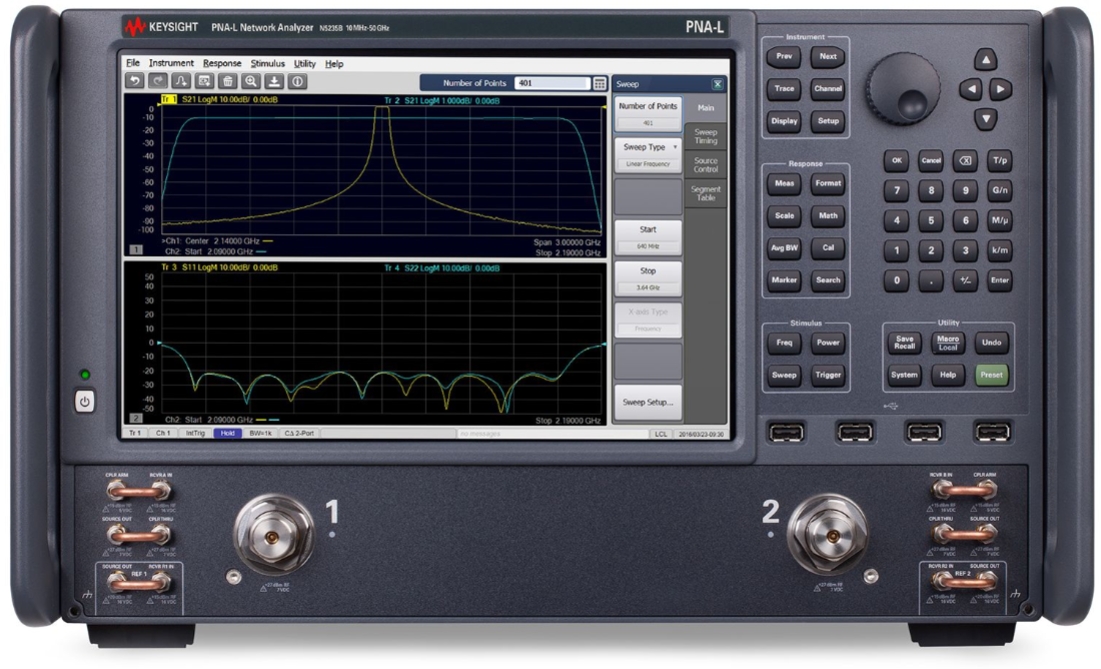Click the Port 2 test connector
The height and width of the screenshot is (669, 1101).
click(x=827, y=536)
